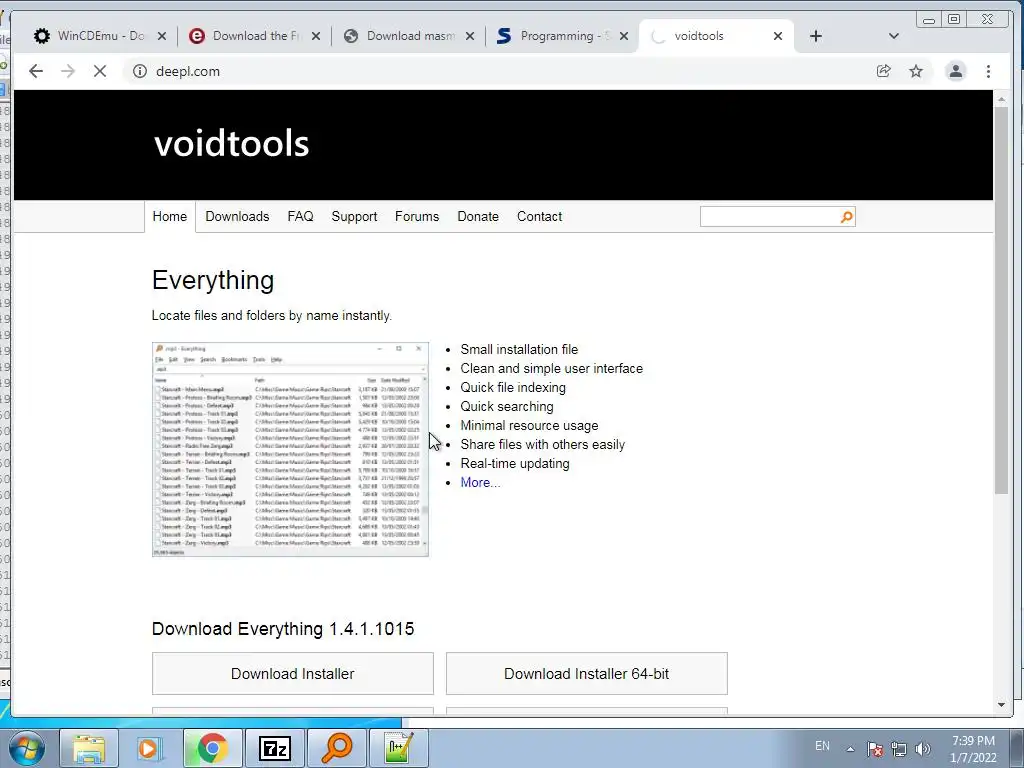Click the volume speaker tray icon
This screenshot has height=768, width=1024.
(x=922, y=749)
